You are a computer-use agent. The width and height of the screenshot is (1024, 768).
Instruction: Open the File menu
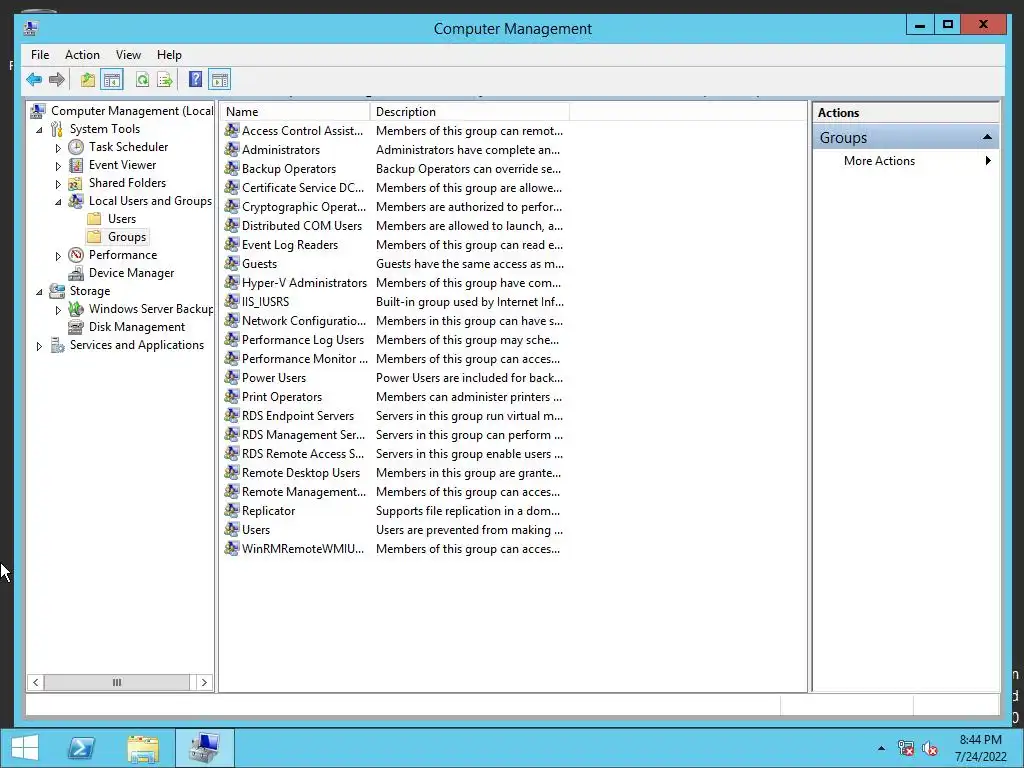[x=40, y=55]
